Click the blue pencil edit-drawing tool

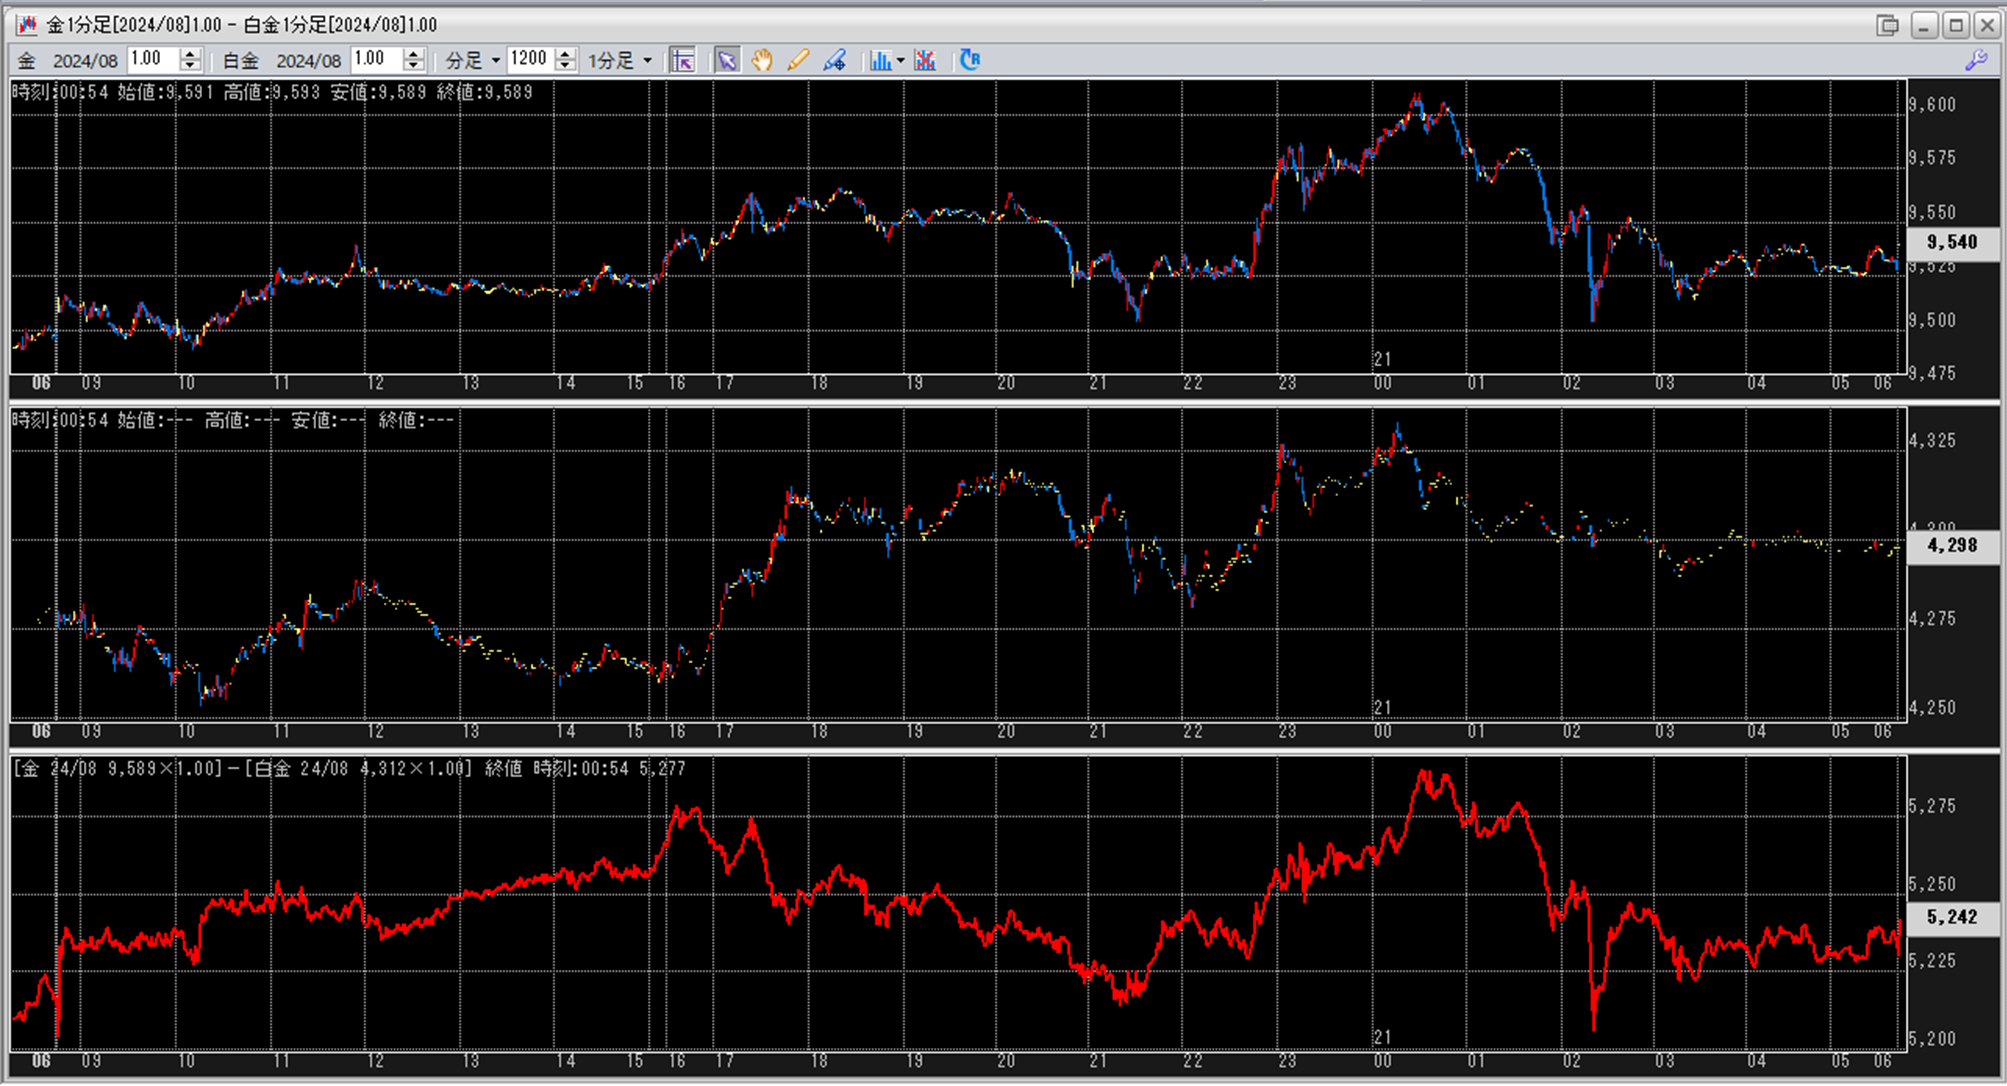pyautogui.click(x=834, y=60)
